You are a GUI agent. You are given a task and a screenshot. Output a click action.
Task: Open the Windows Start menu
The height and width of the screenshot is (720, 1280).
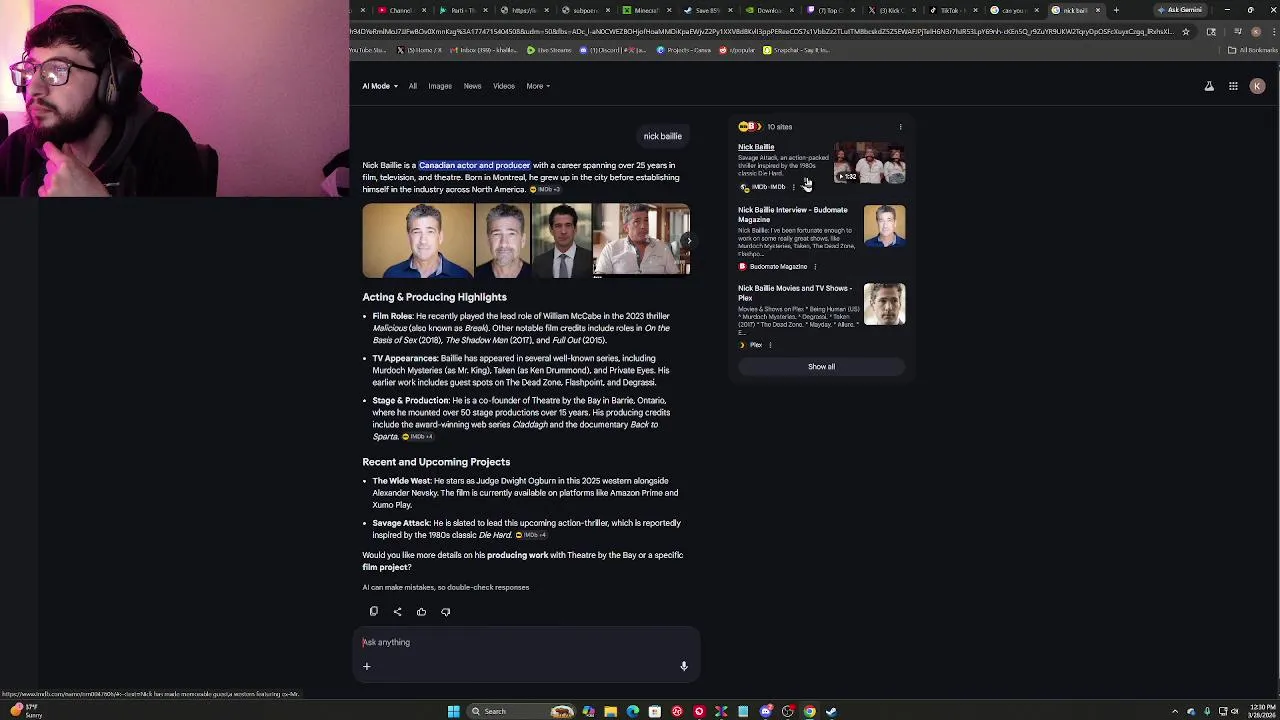pyautogui.click(x=454, y=711)
